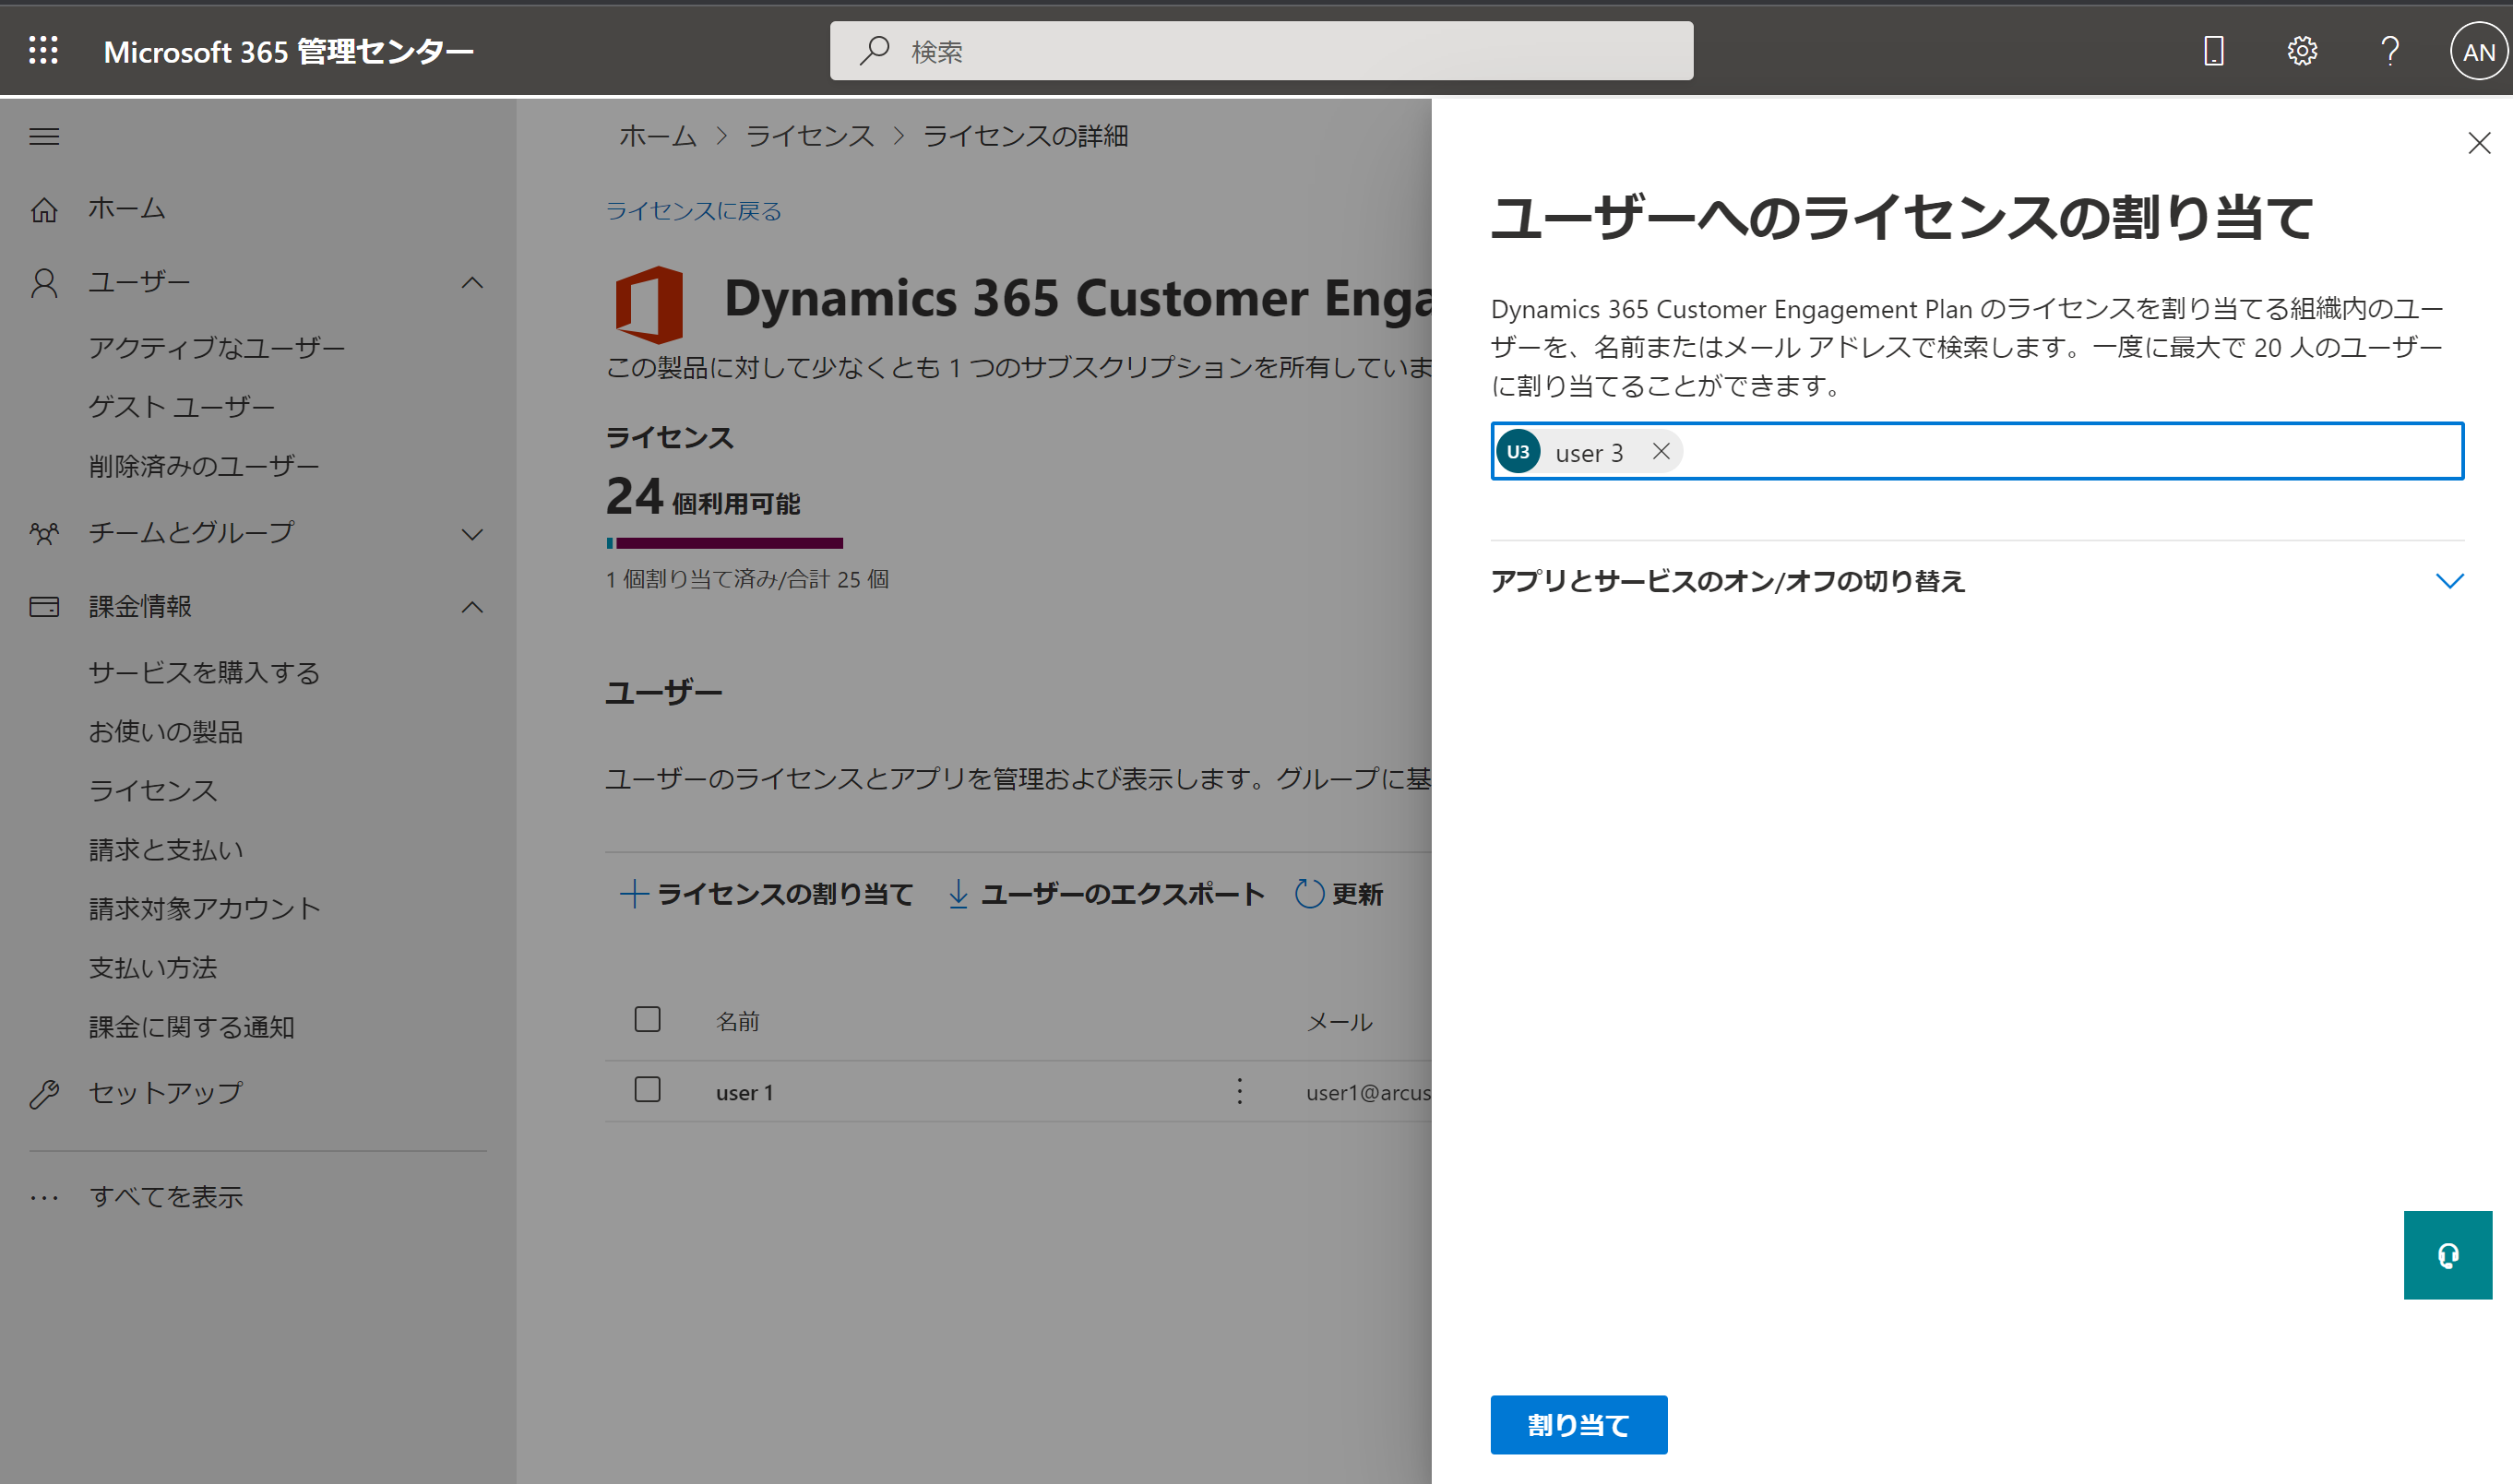Click ホーム in breadcrumb
This screenshot has height=1484, width=2513.
pos(658,136)
